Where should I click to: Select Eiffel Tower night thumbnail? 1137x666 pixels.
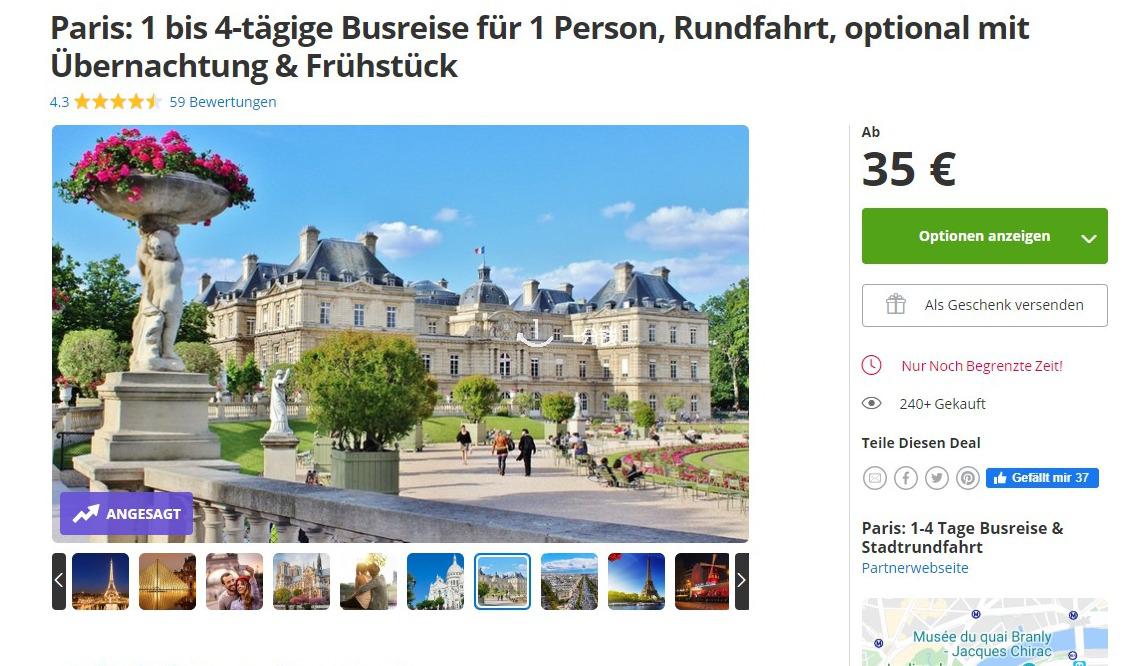(x=101, y=581)
